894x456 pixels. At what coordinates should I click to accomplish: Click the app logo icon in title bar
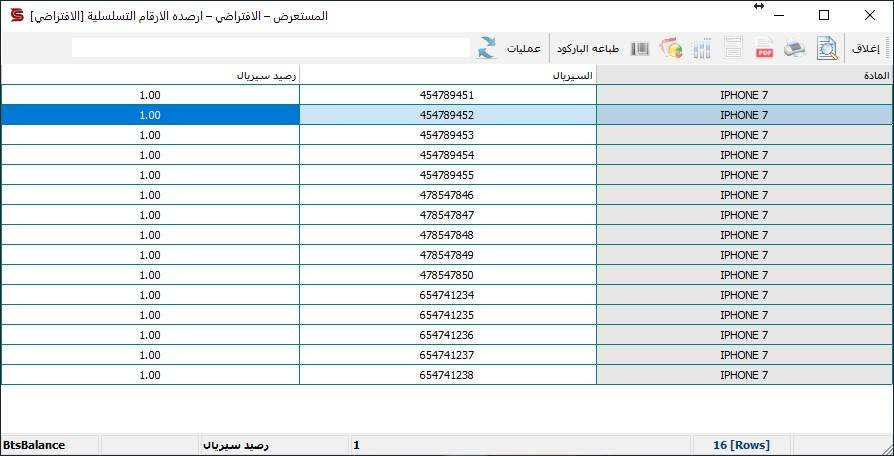coord(17,15)
